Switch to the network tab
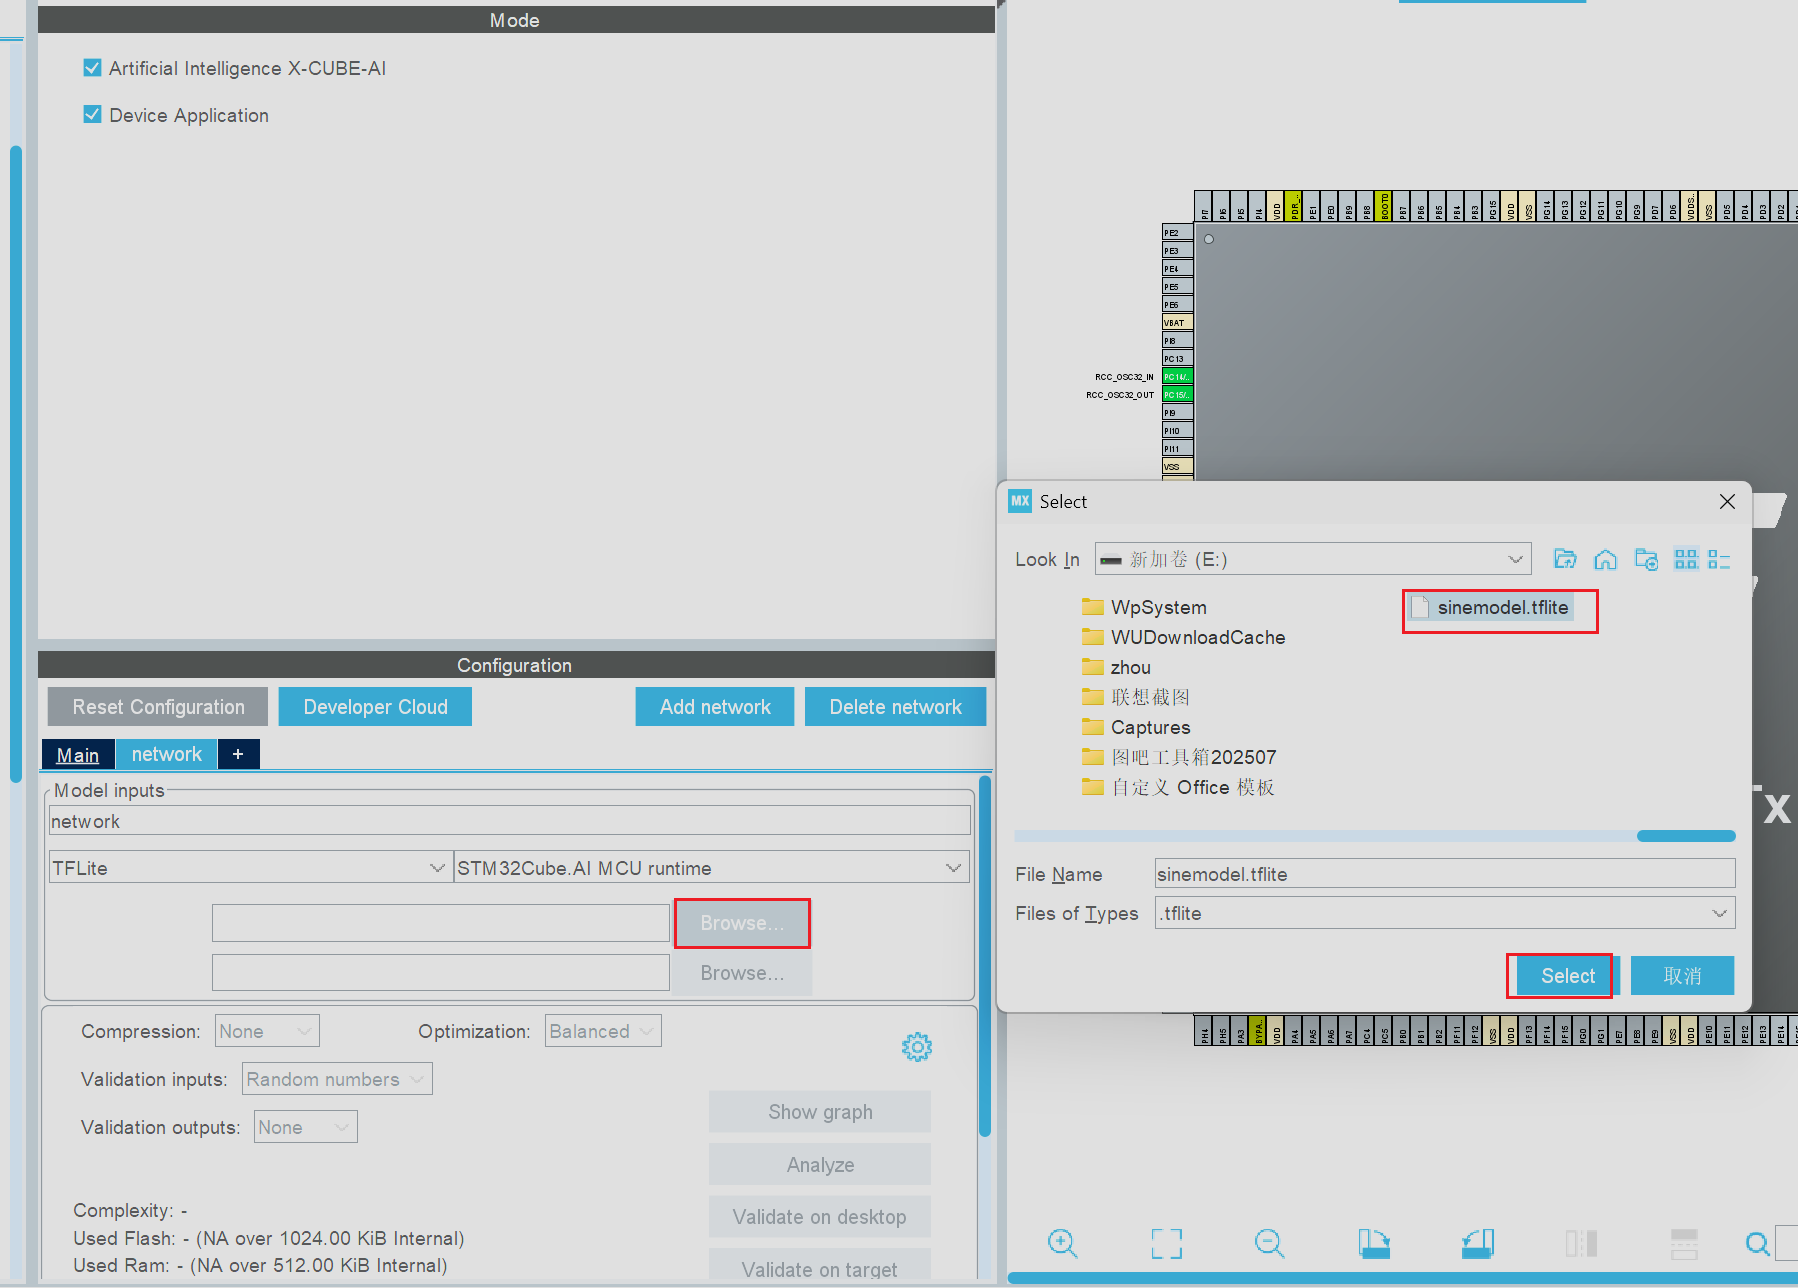1798x1288 pixels. click(x=167, y=754)
